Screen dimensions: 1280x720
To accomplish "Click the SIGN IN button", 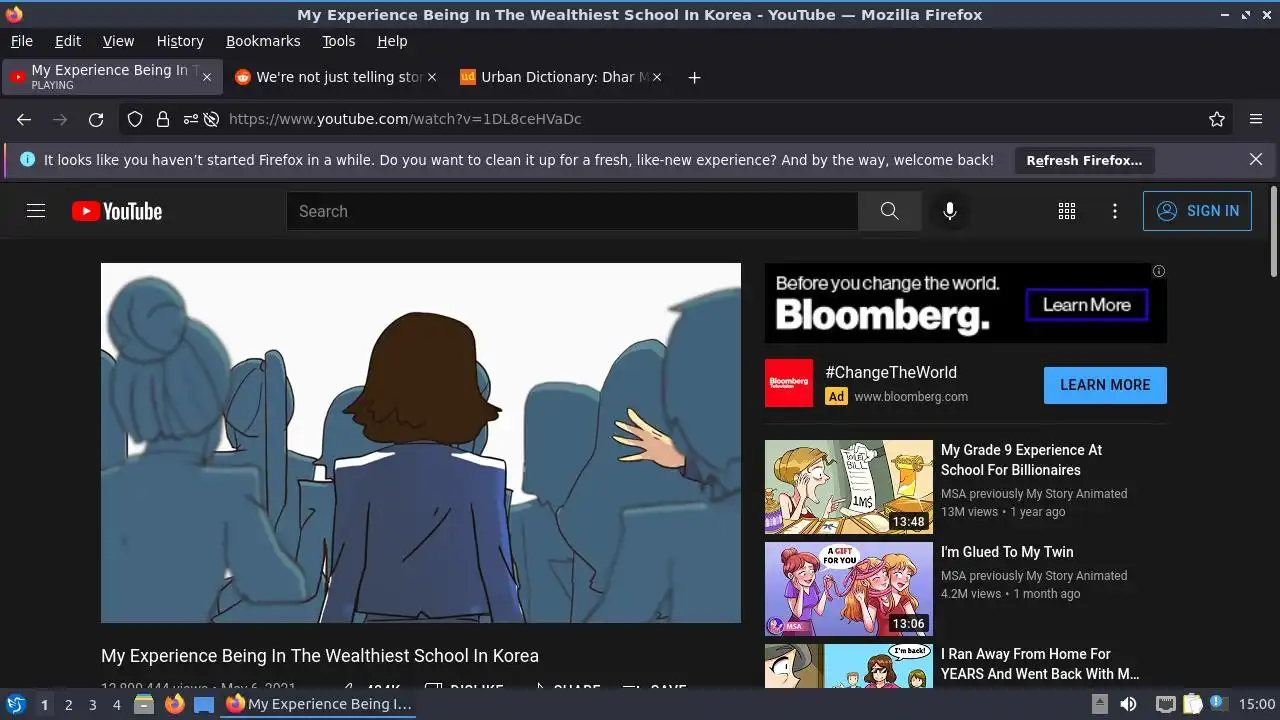I will (x=1197, y=211).
